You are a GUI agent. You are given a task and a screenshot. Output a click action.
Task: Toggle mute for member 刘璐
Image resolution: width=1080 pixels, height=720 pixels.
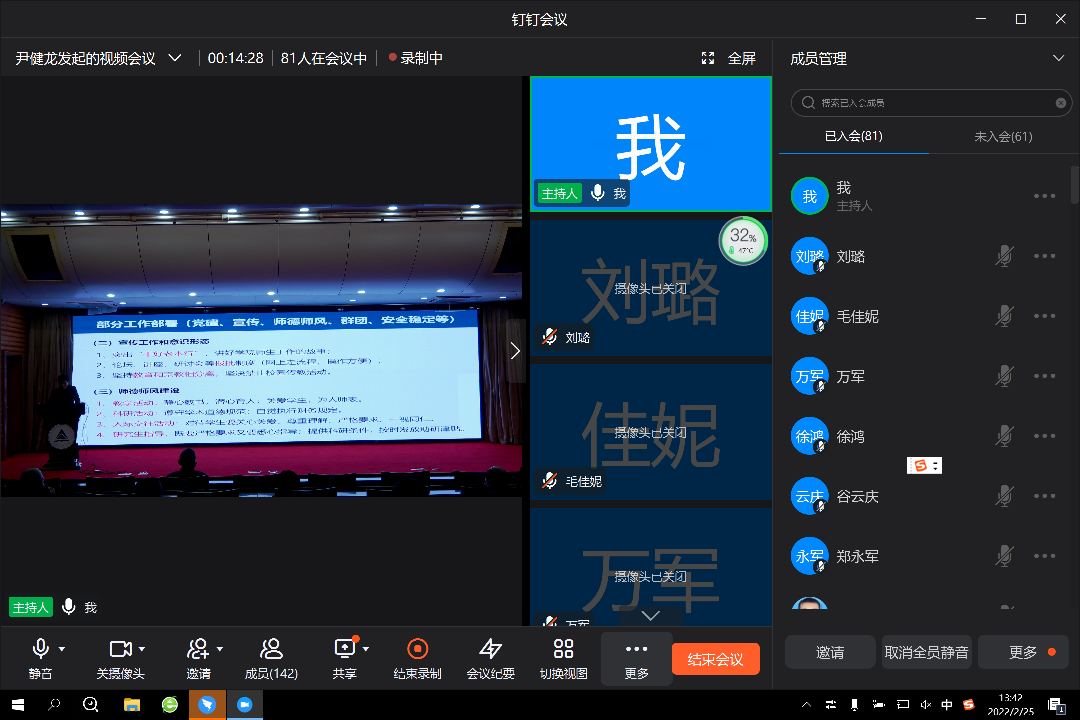pyautogui.click(x=1004, y=256)
